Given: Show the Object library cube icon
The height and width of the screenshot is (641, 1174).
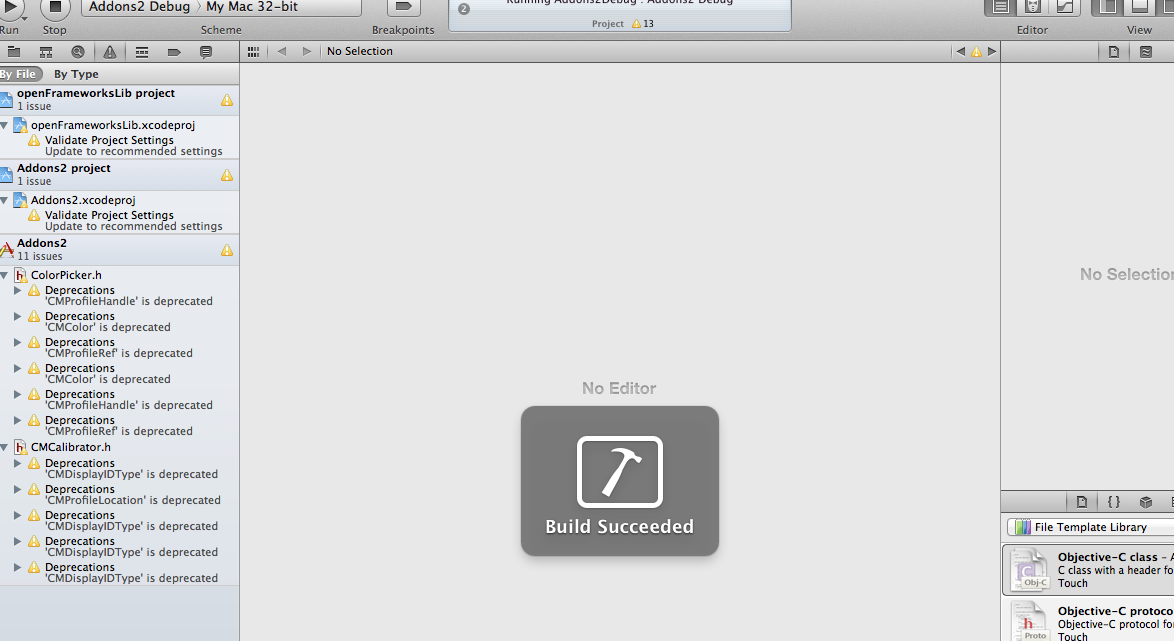Looking at the screenshot, I should 1146,502.
